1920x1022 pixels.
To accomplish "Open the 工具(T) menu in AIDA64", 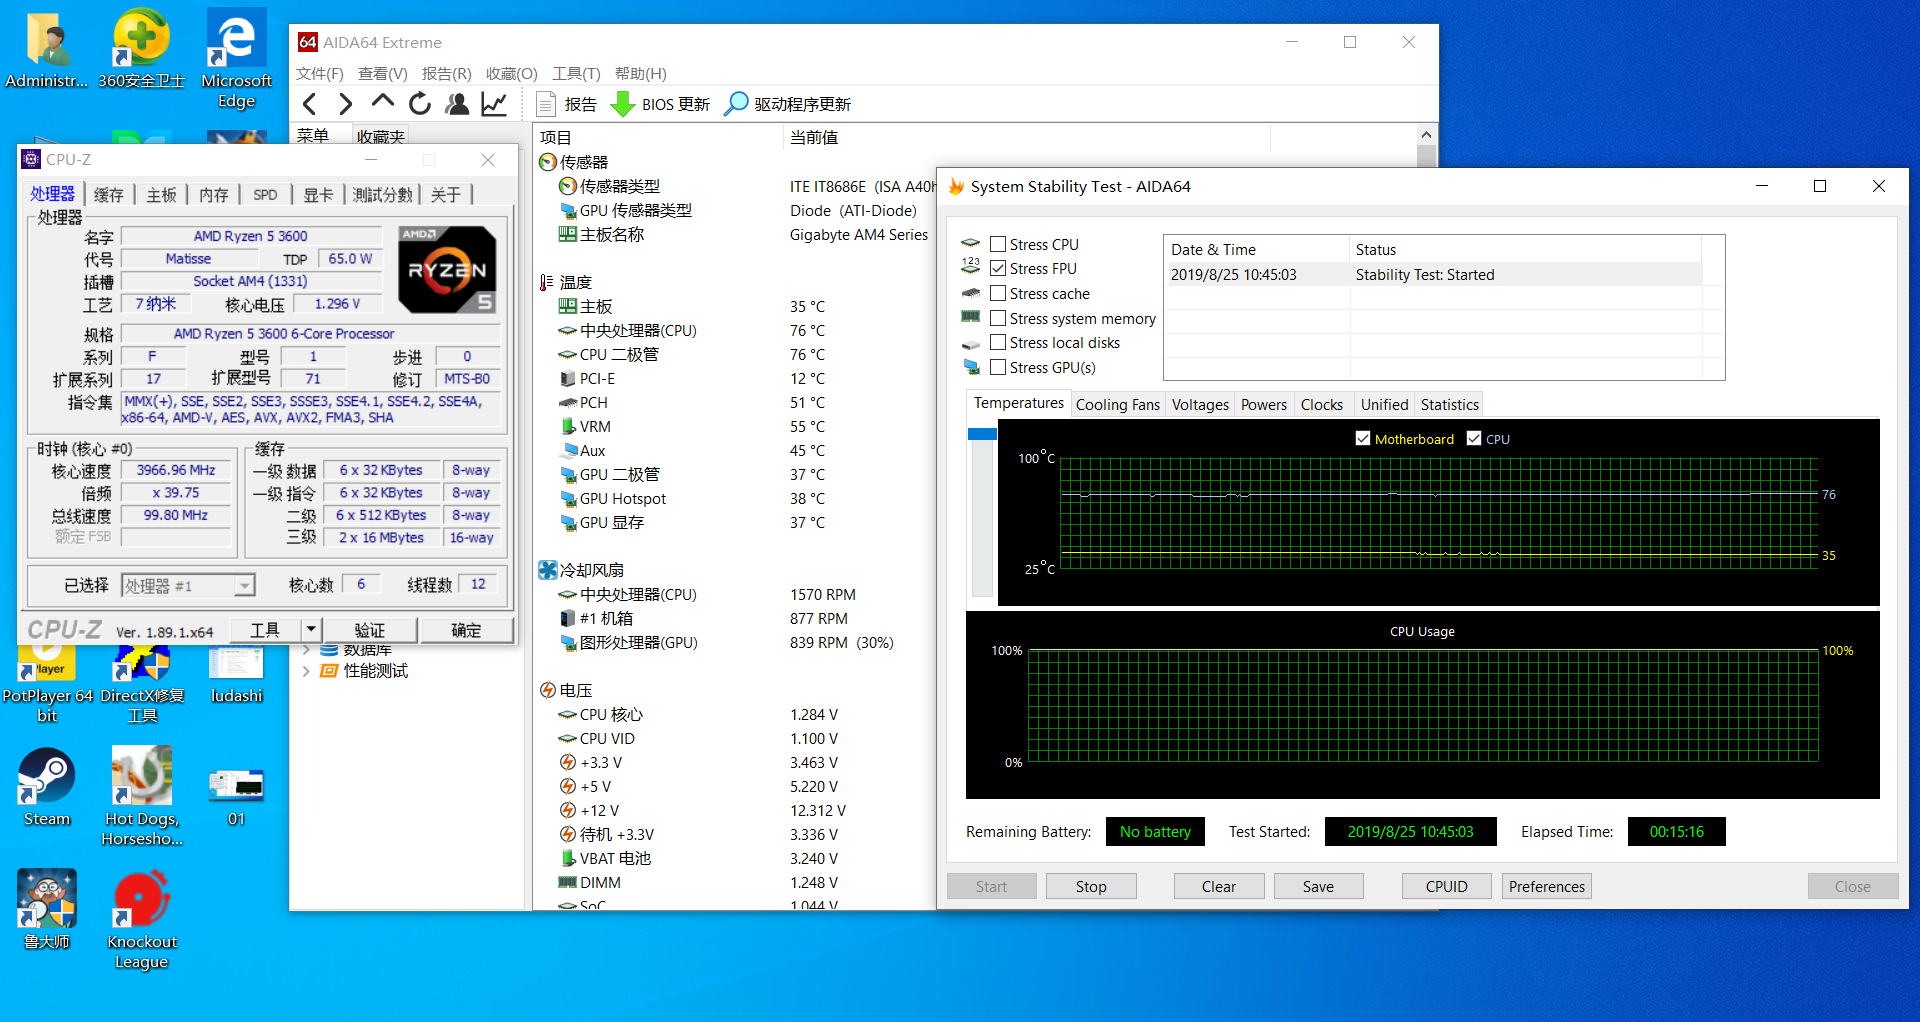I will 576,73.
